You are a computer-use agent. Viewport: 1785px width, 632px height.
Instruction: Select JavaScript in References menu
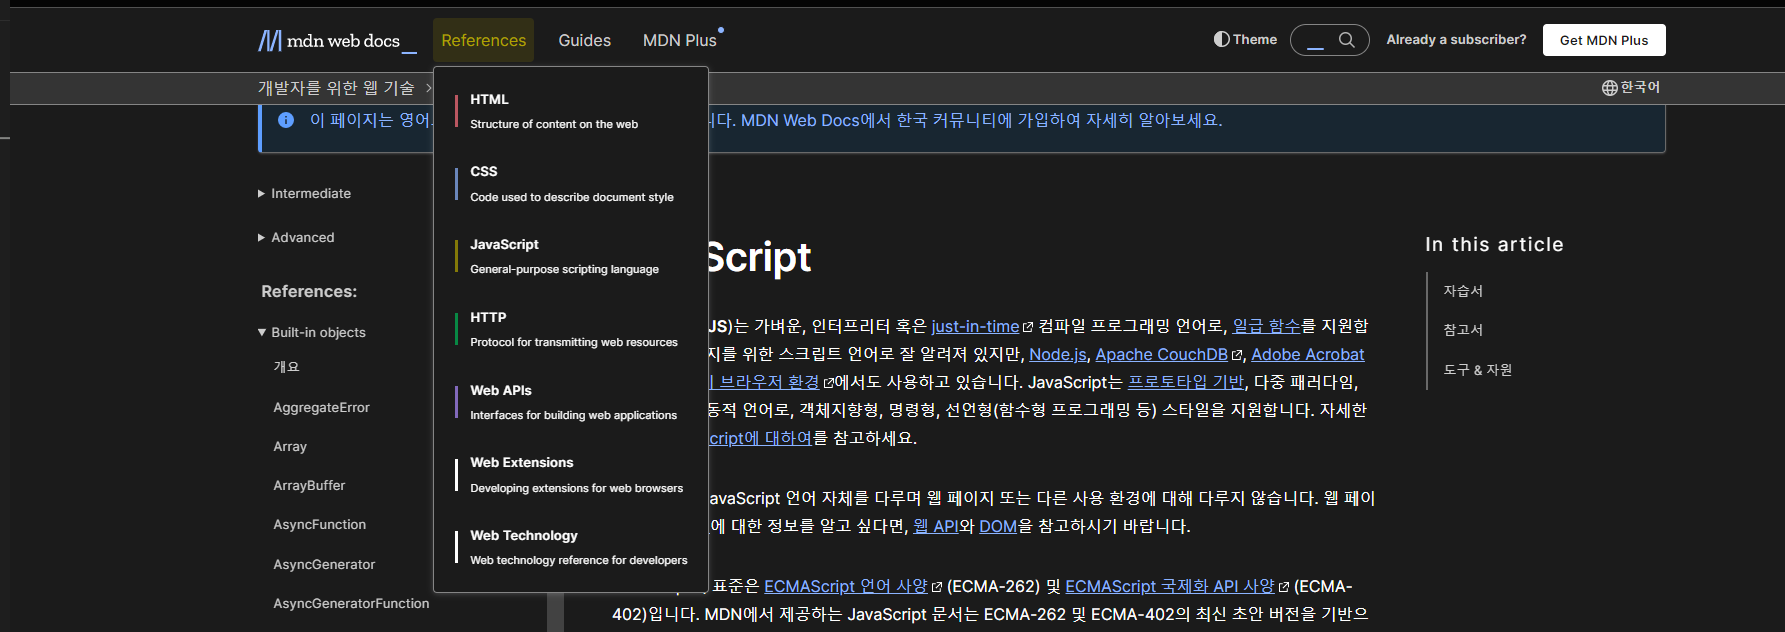[571, 257]
